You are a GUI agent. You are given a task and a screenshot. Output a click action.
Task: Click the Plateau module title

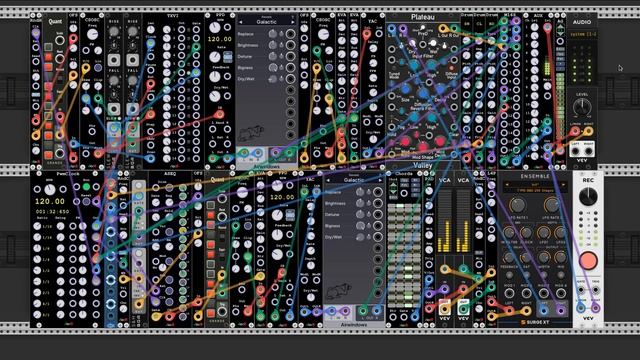pyautogui.click(x=422, y=17)
